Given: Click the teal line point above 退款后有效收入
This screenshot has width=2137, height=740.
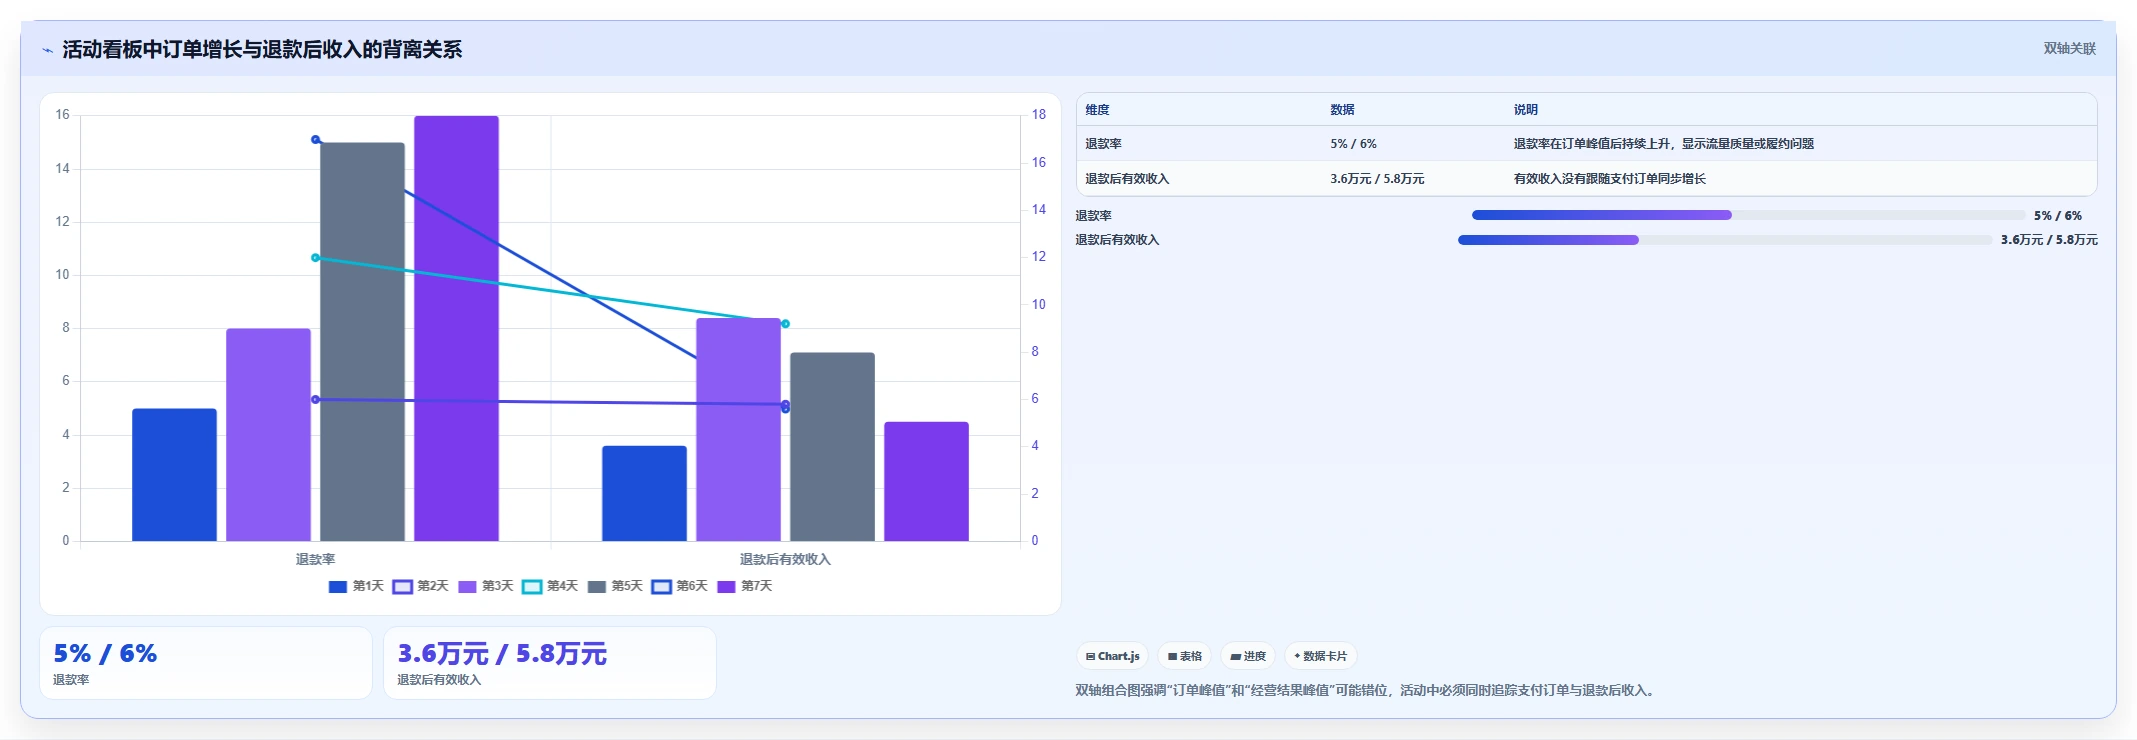Looking at the screenshot, I should [x=785, y=324].
